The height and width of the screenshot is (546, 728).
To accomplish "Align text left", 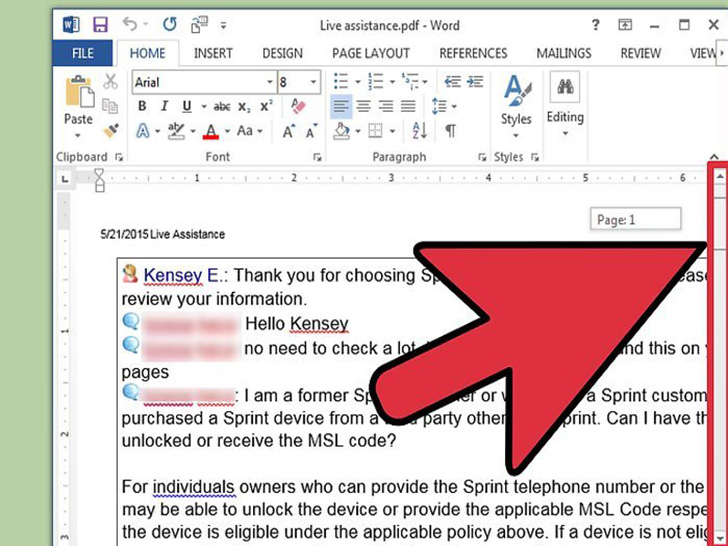I will click(x=341, y=107).
